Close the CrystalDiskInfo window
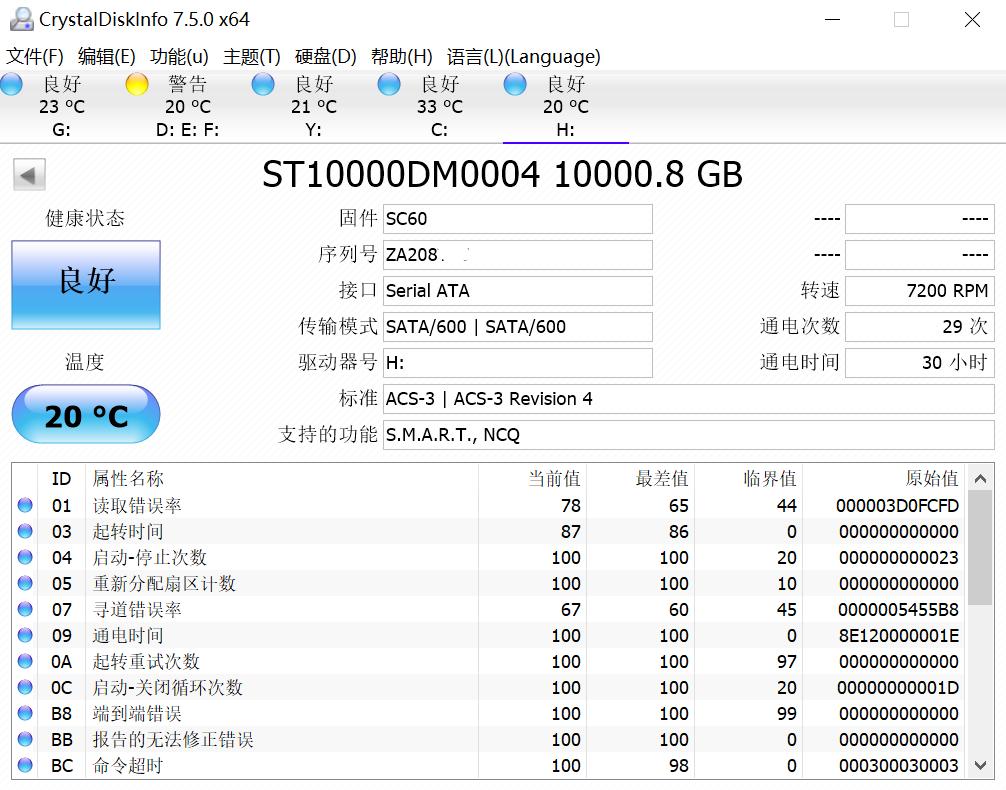1006x790 pixels. pyautogui.click(x=973, y=20)
